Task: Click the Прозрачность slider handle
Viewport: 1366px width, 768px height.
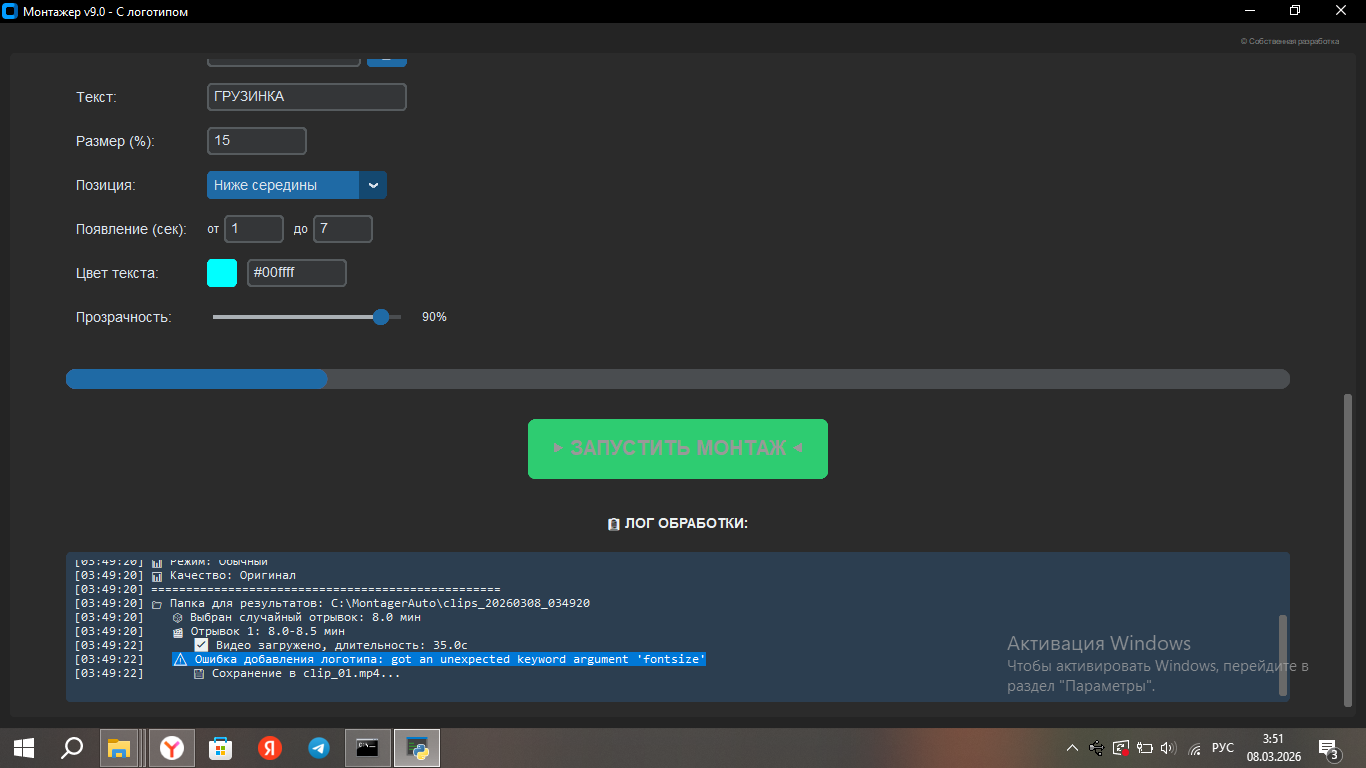Action: tap(380, 317)
